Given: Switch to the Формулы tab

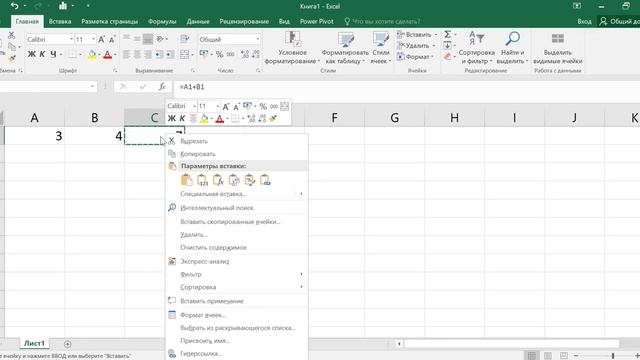Looking at the screenshot, I should [x=162, y=21].
